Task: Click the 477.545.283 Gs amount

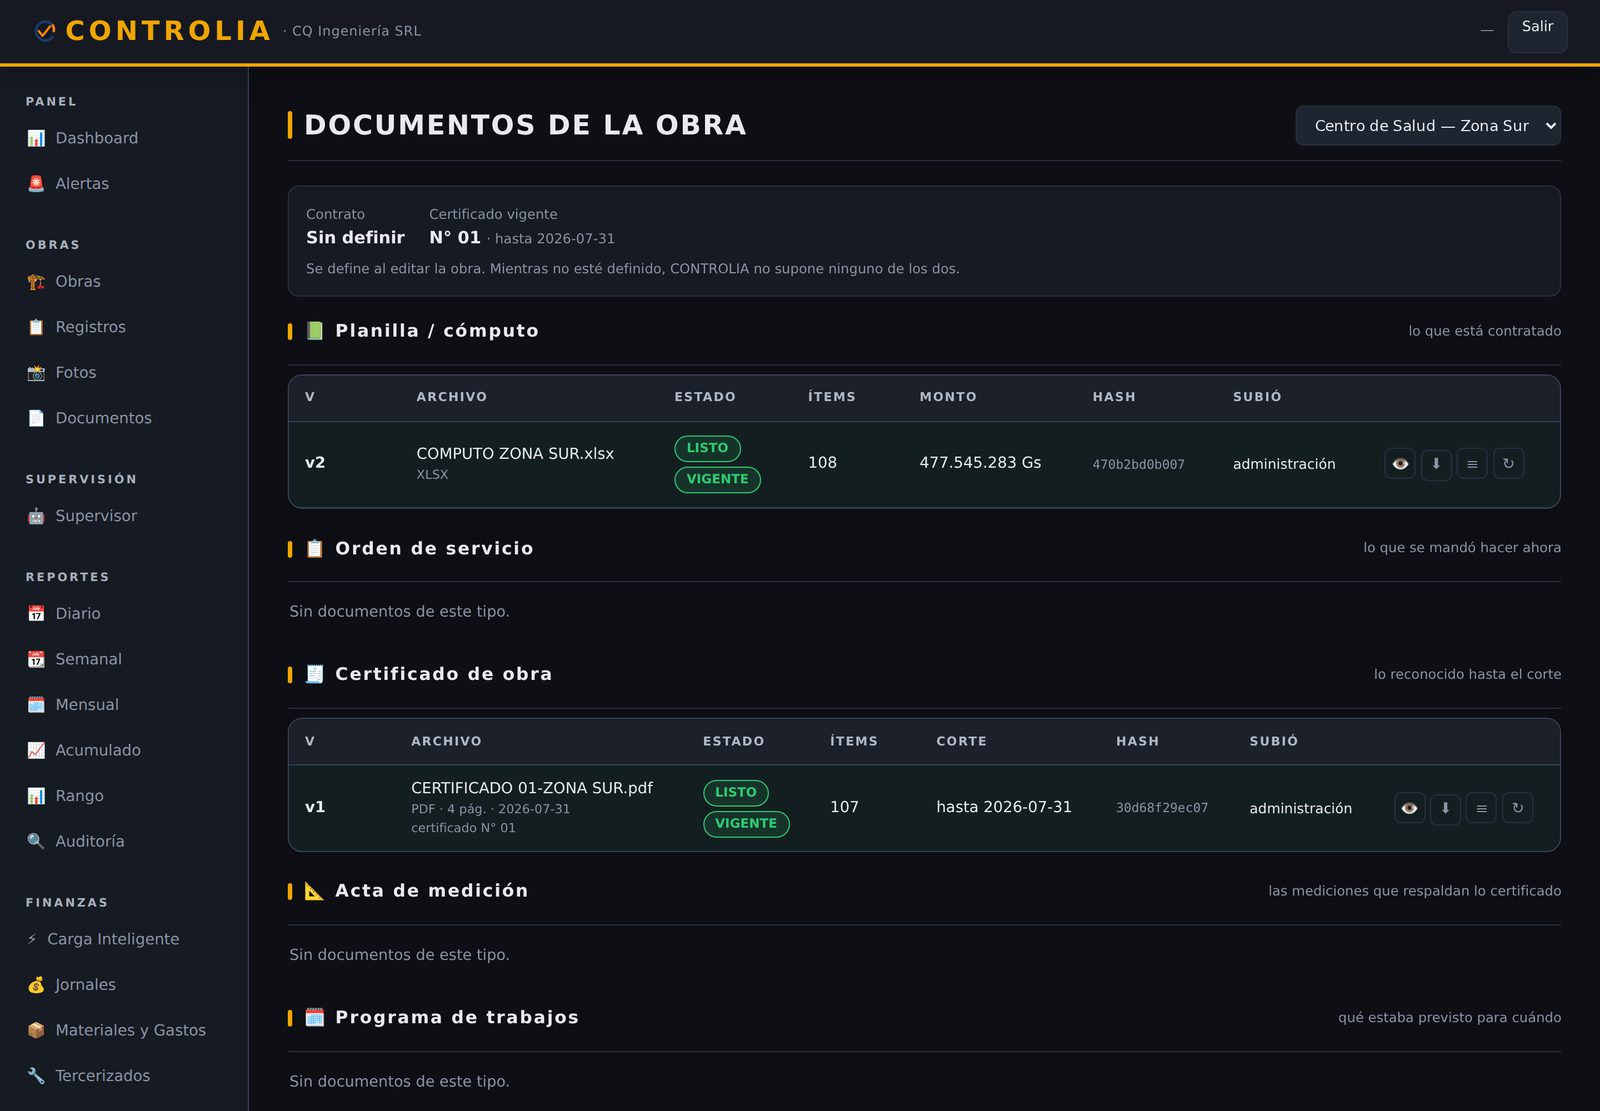Action: coord(980,463)
